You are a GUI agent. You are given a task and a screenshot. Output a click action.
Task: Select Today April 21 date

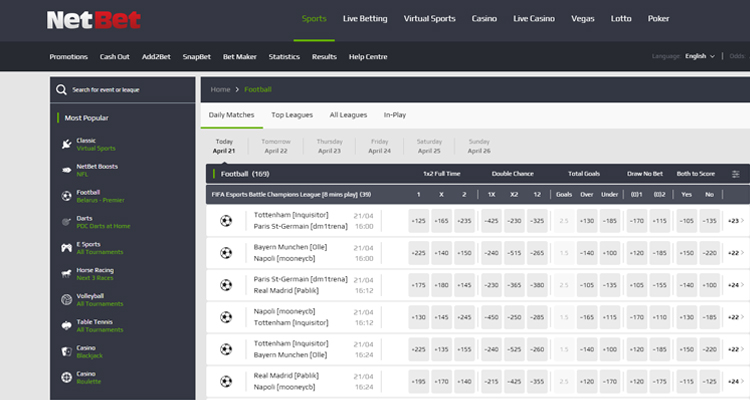224,146
